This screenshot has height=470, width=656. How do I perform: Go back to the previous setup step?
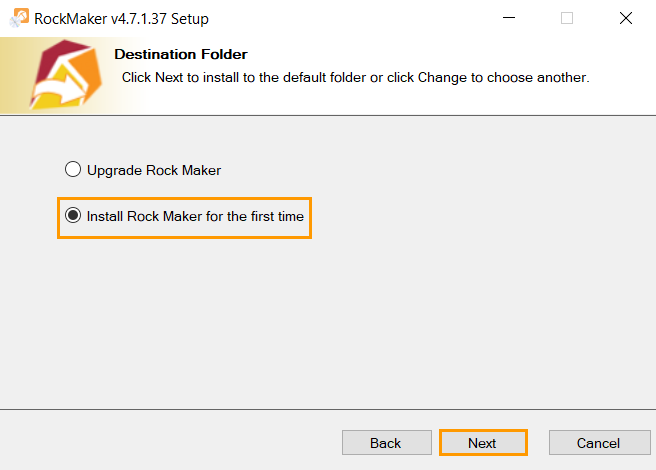point(387,443)
